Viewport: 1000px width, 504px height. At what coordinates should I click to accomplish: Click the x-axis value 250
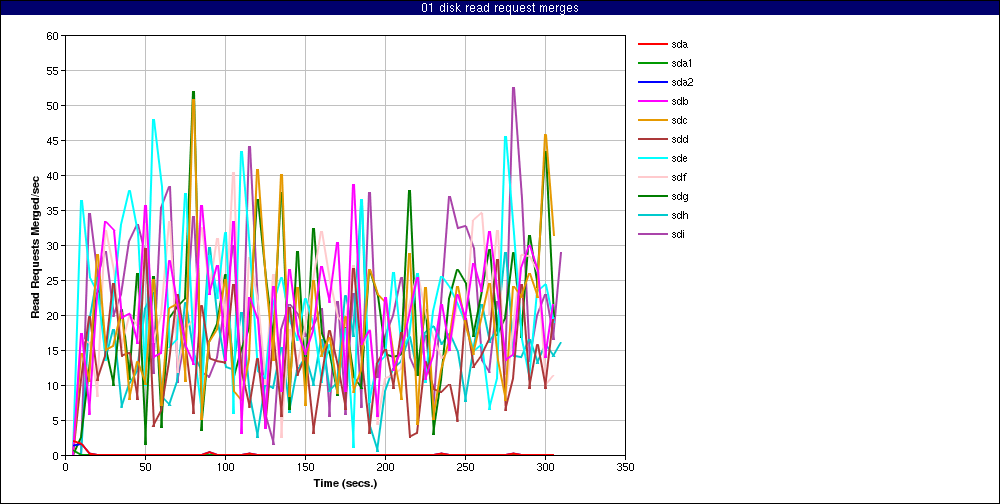click(x=466, y=468)
